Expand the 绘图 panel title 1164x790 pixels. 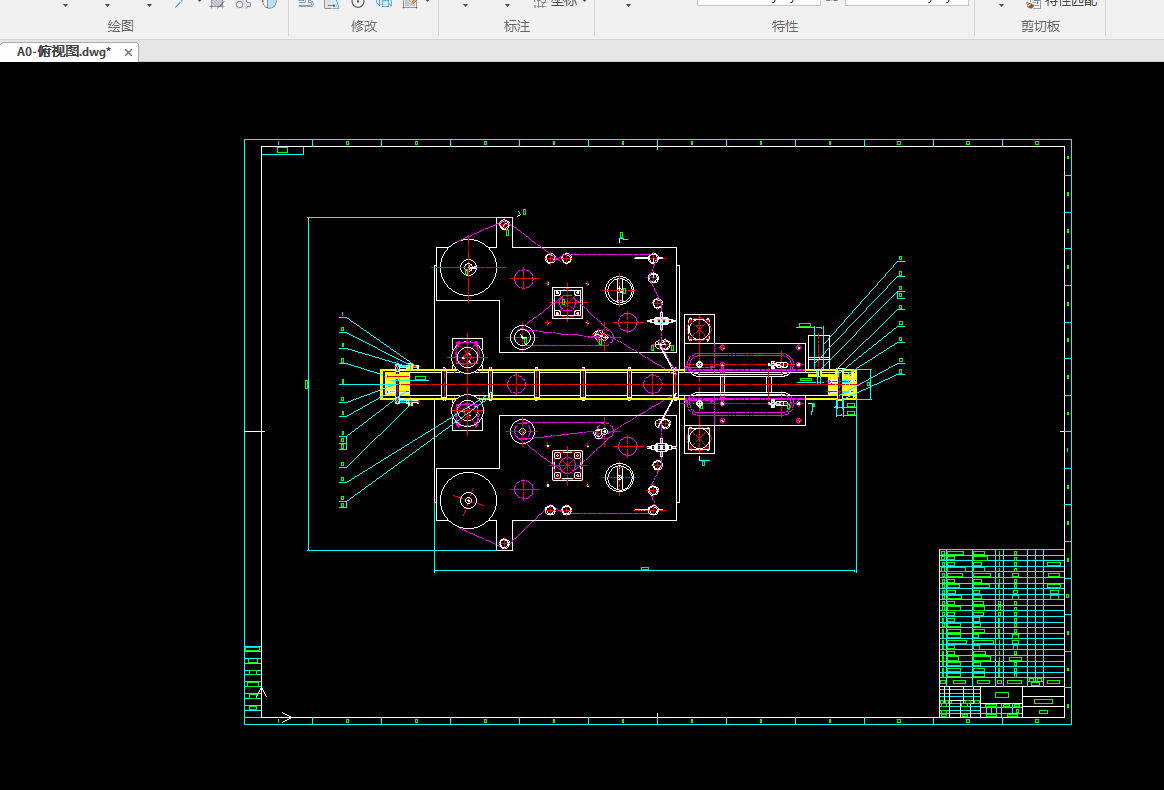(x=120, y=26)
